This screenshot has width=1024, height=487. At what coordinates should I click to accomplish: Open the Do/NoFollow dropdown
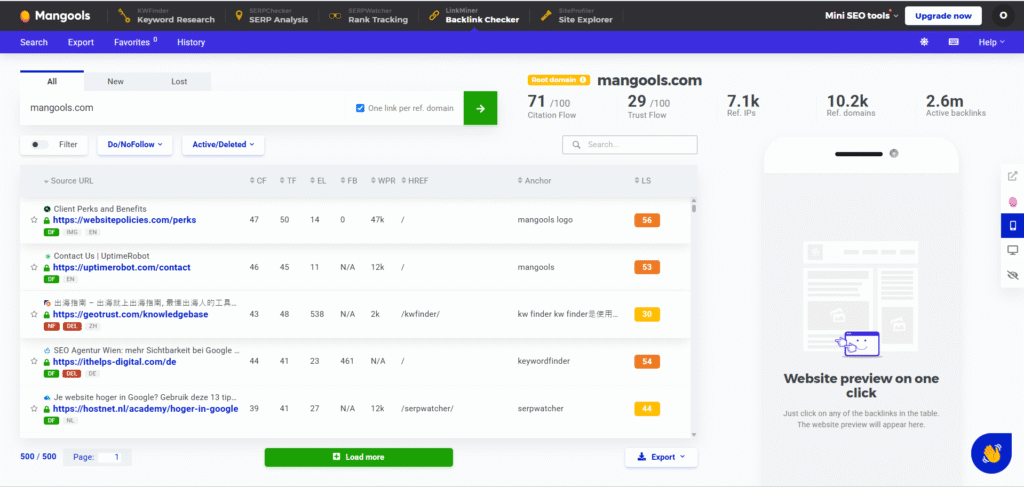(x=135, y=145)
